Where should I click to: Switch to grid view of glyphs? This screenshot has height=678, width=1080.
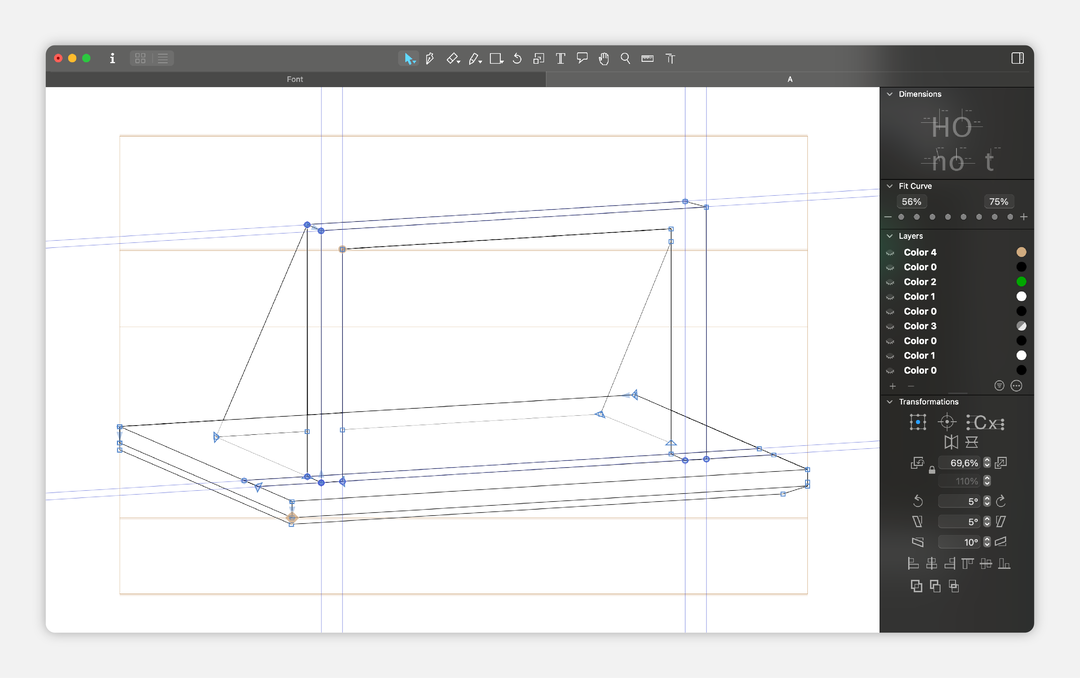141,59
